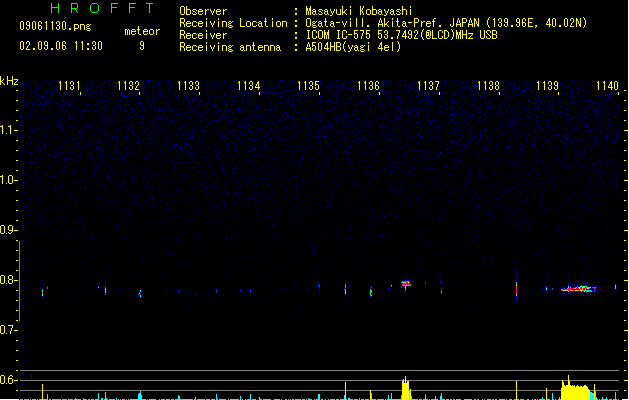
Task: Select antenna value A504HB(yagi 4el)
Action: 353,47
